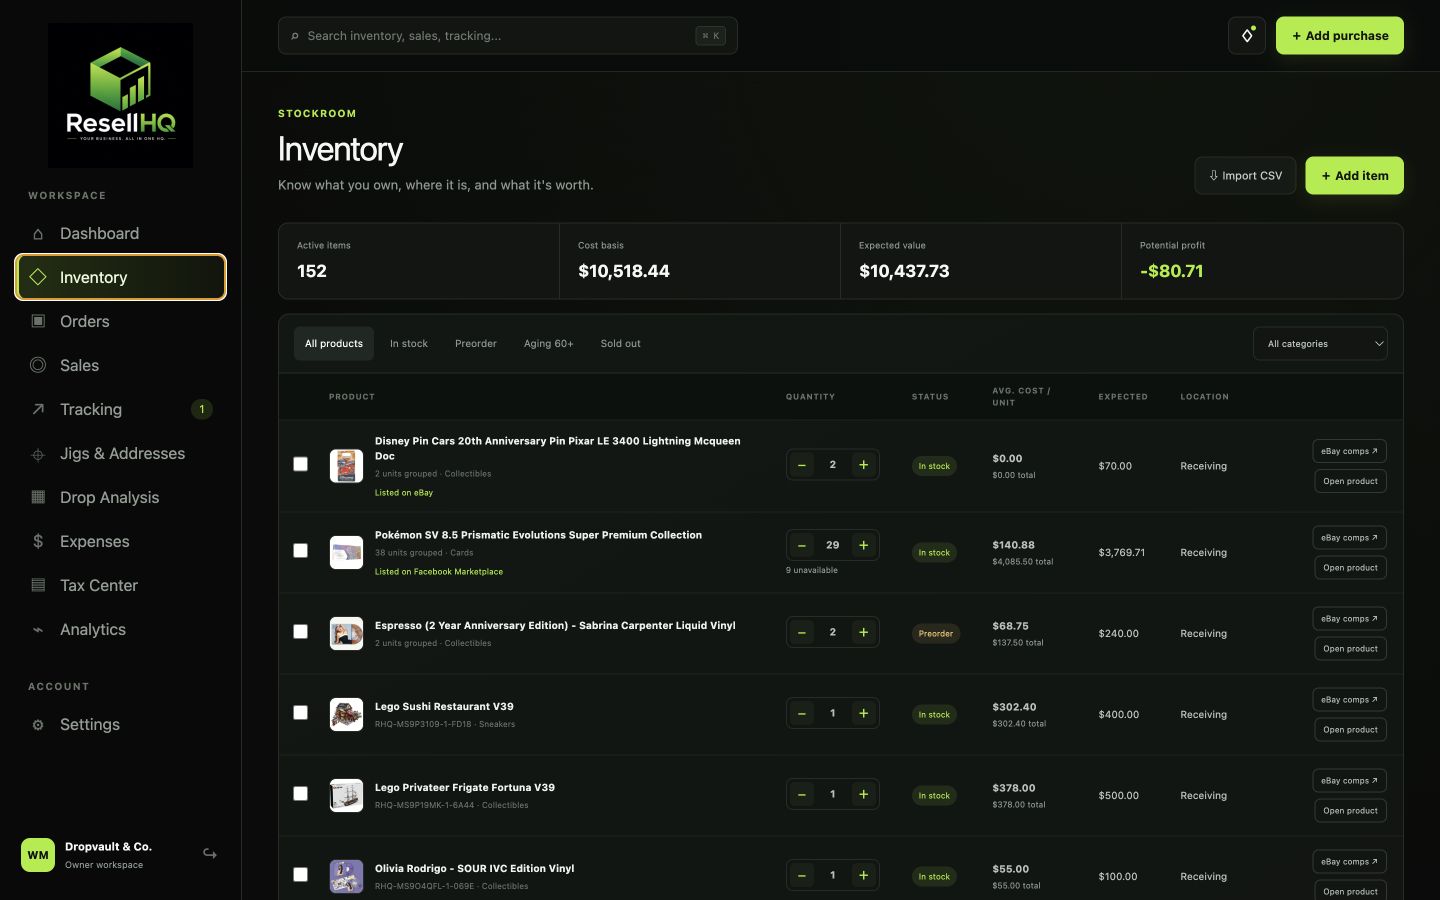This screenshot has height=900, width=1440.
Task: Increase quantity for Olivia Rodrigo SOUR vinyl
Action: pos(864,875)
